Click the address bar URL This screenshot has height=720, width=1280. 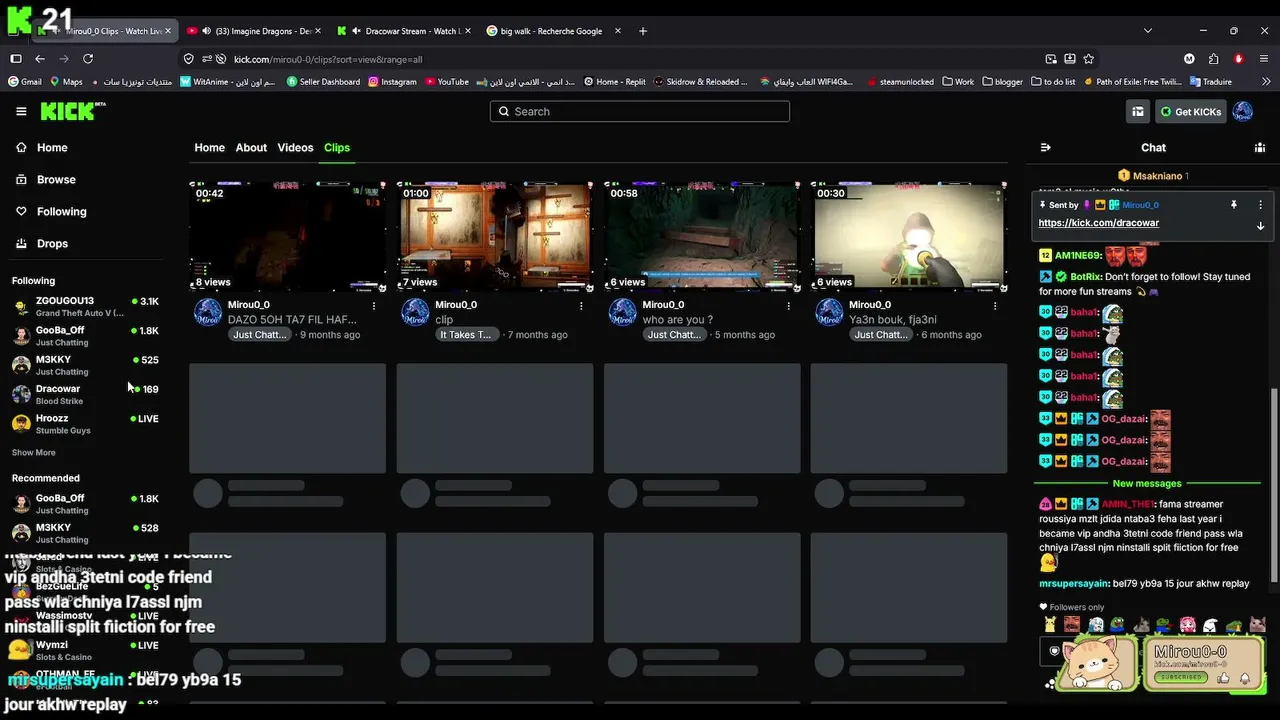point(328,59)
